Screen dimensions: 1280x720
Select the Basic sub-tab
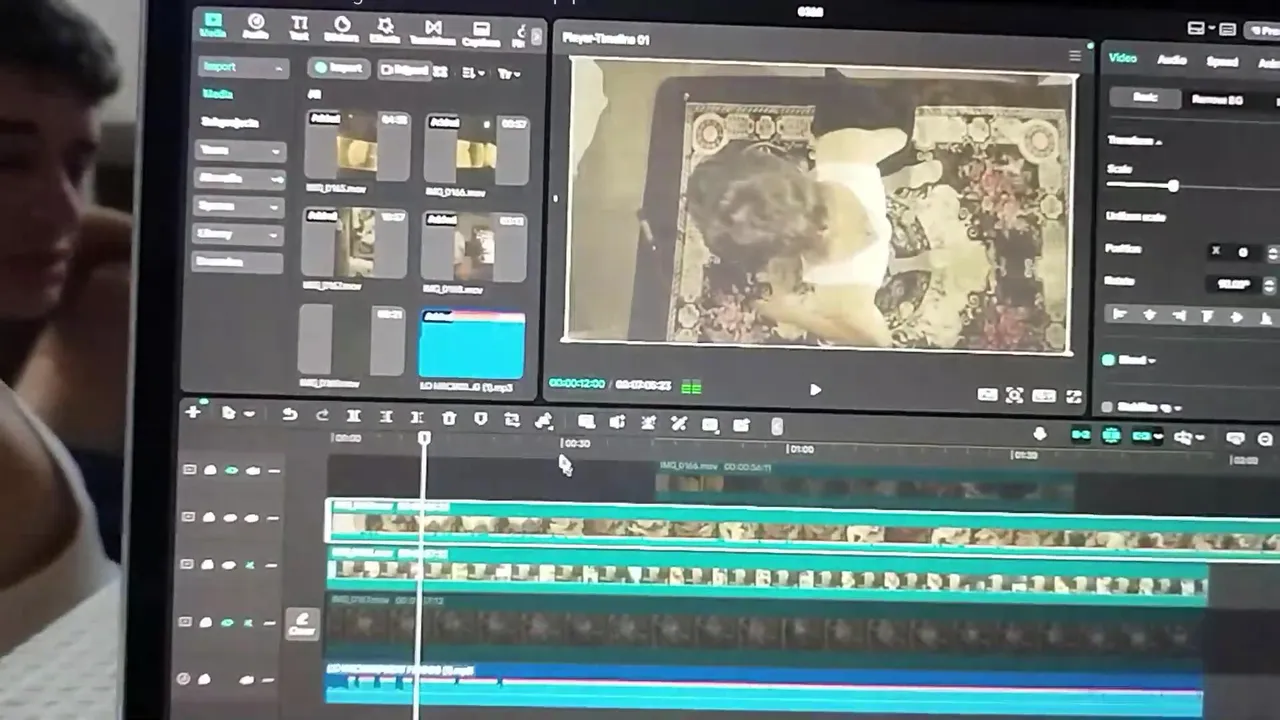pyautogui.click(x=1145, y=98)
